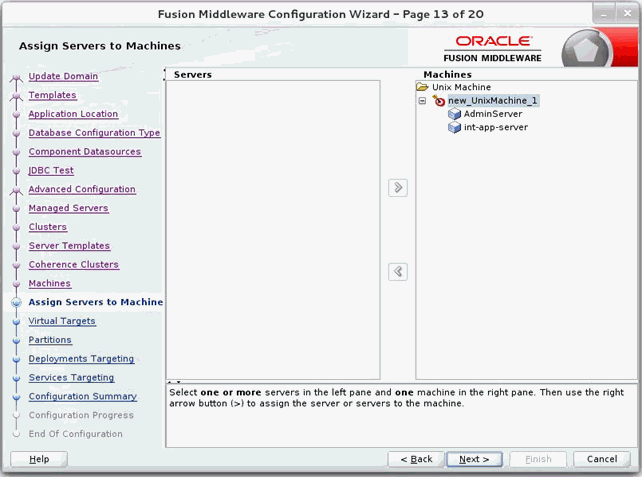Go to Deployments Targeting step
The height and width of the screenshot is (477, 642).
(81, 359)
